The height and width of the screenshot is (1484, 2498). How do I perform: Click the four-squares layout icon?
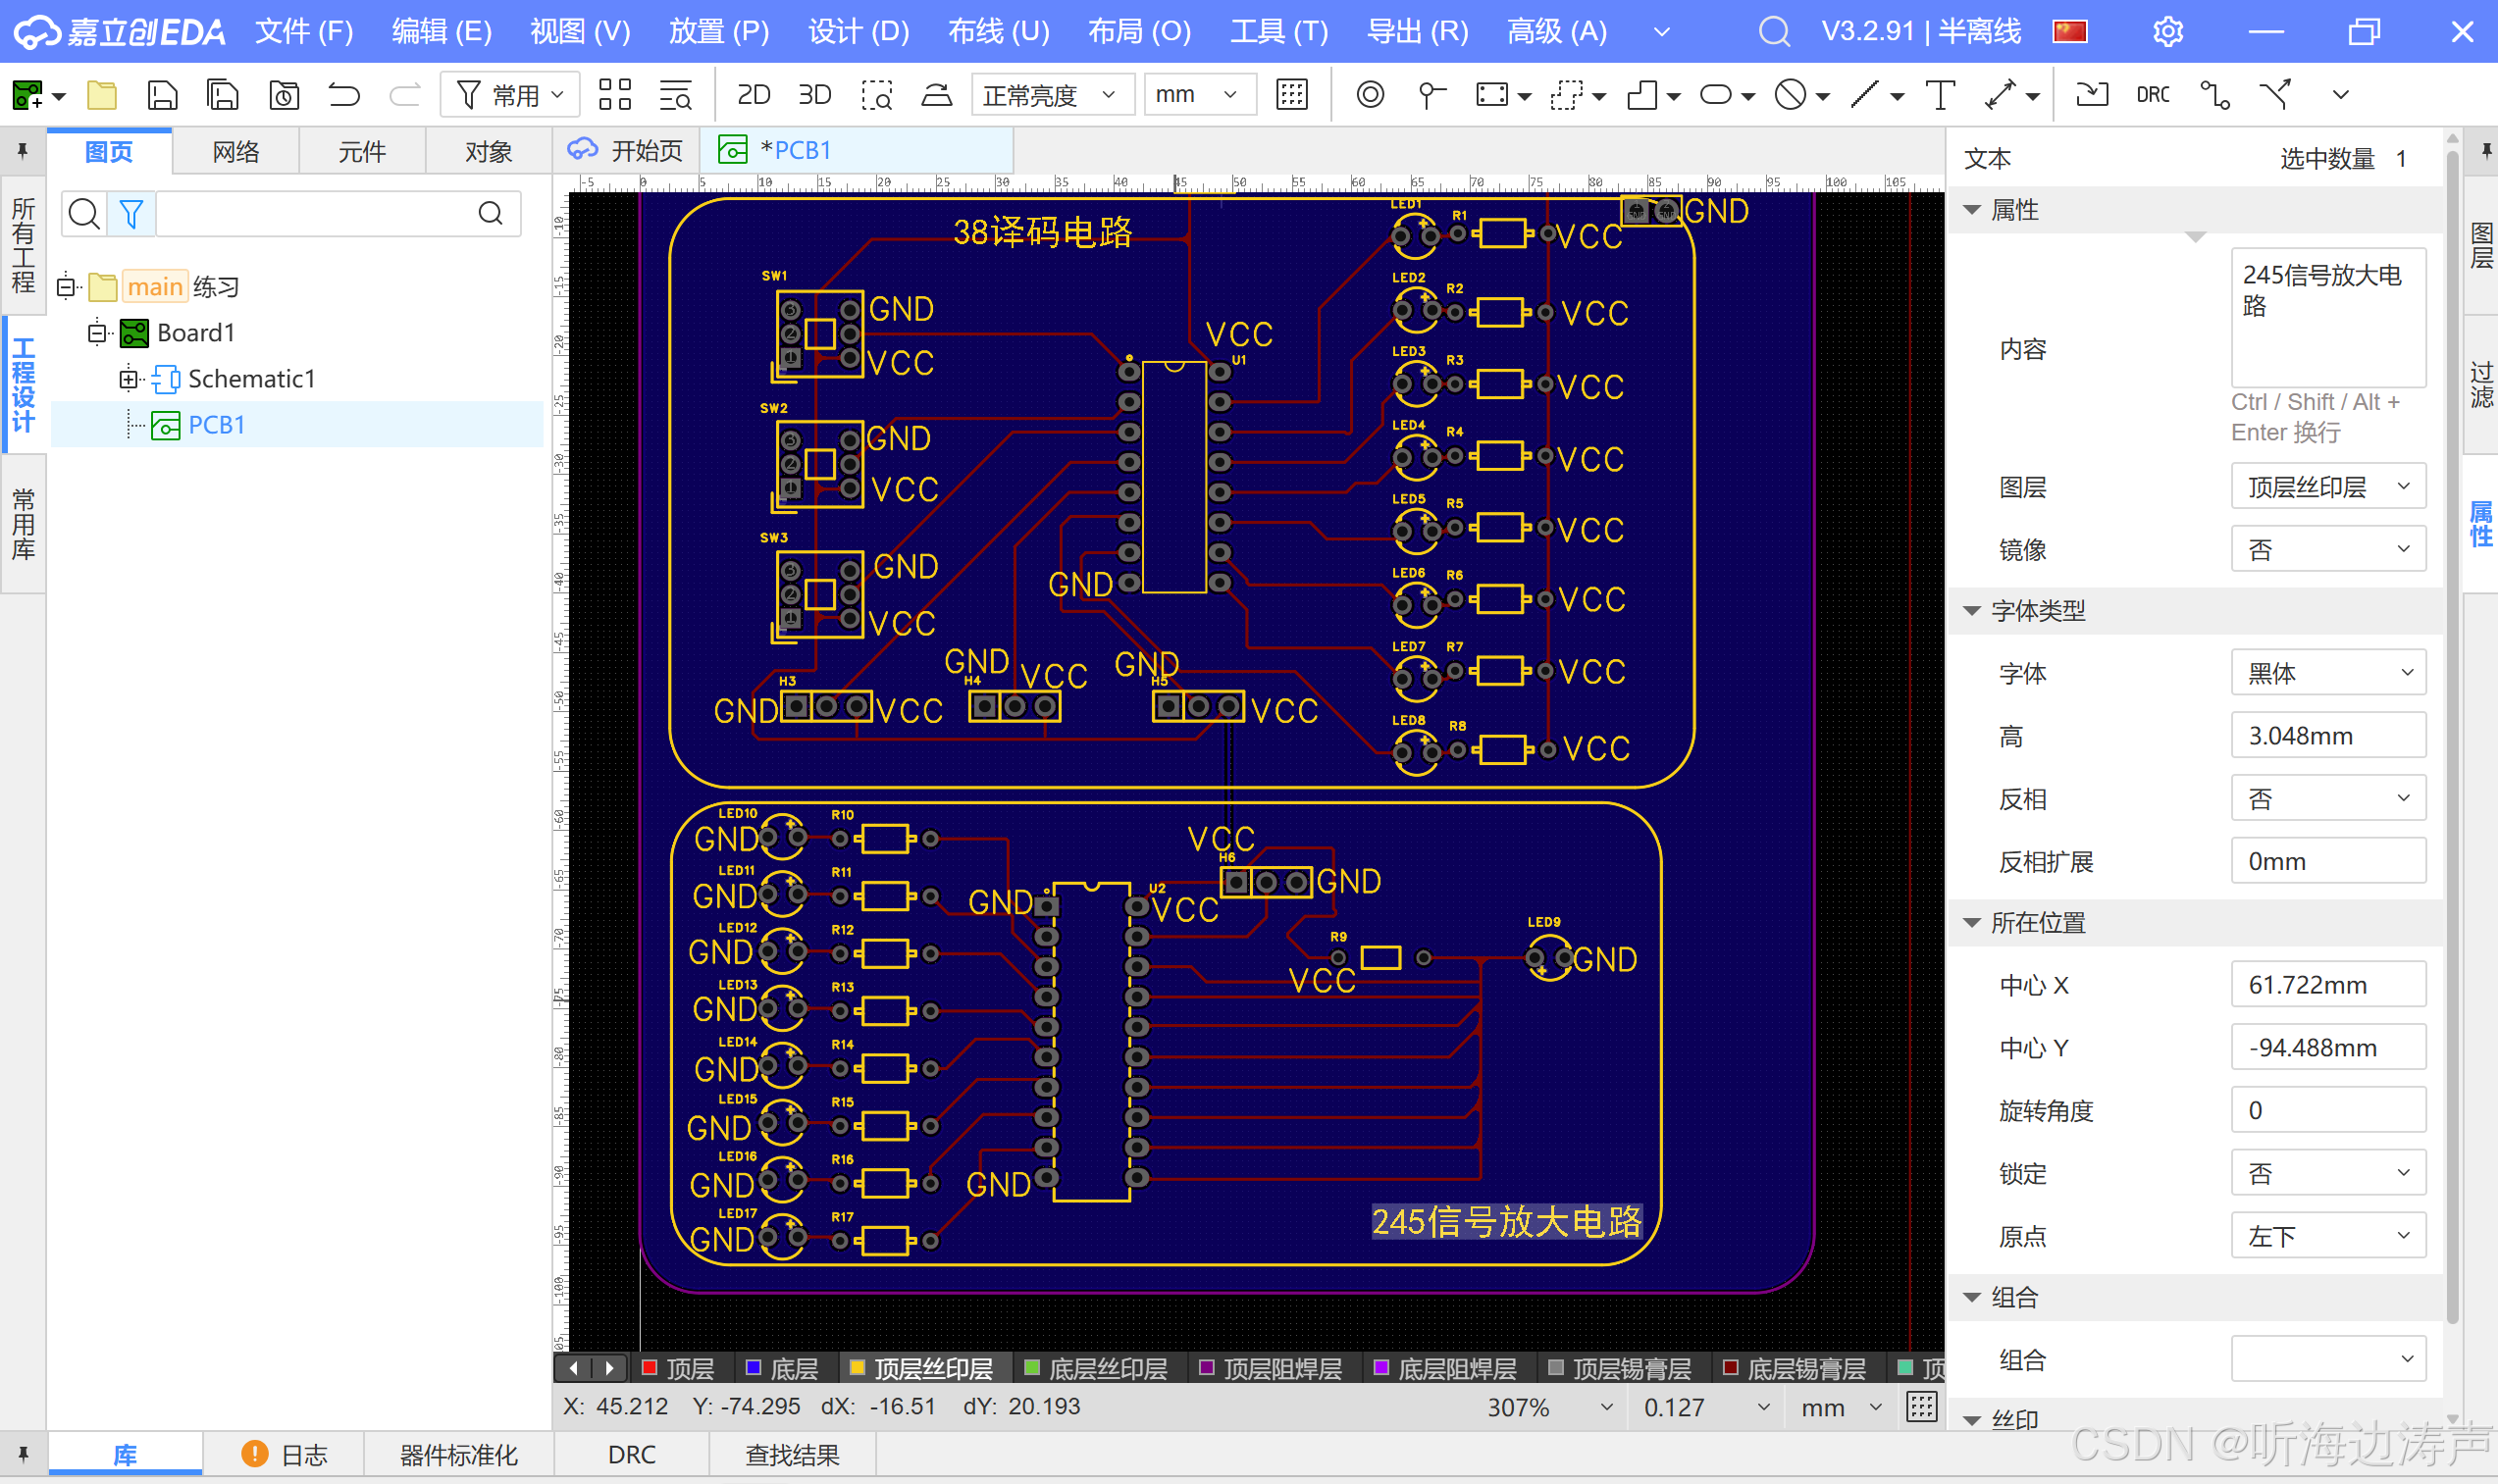coord(615,95)
